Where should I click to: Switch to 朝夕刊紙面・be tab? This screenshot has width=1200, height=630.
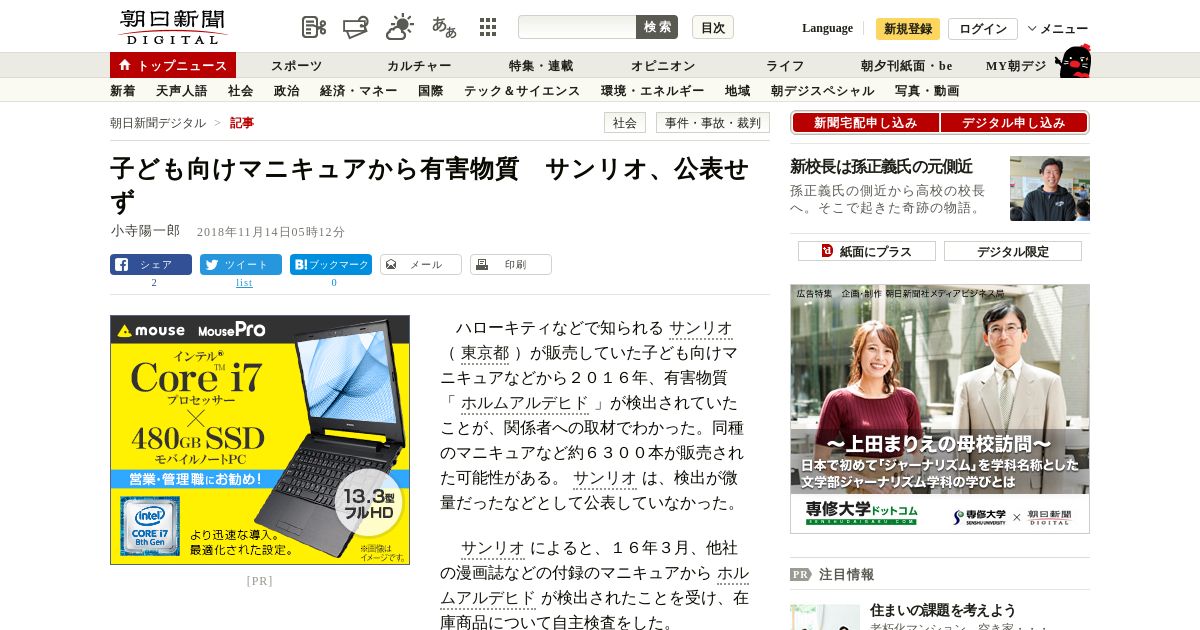coord(906,65)
